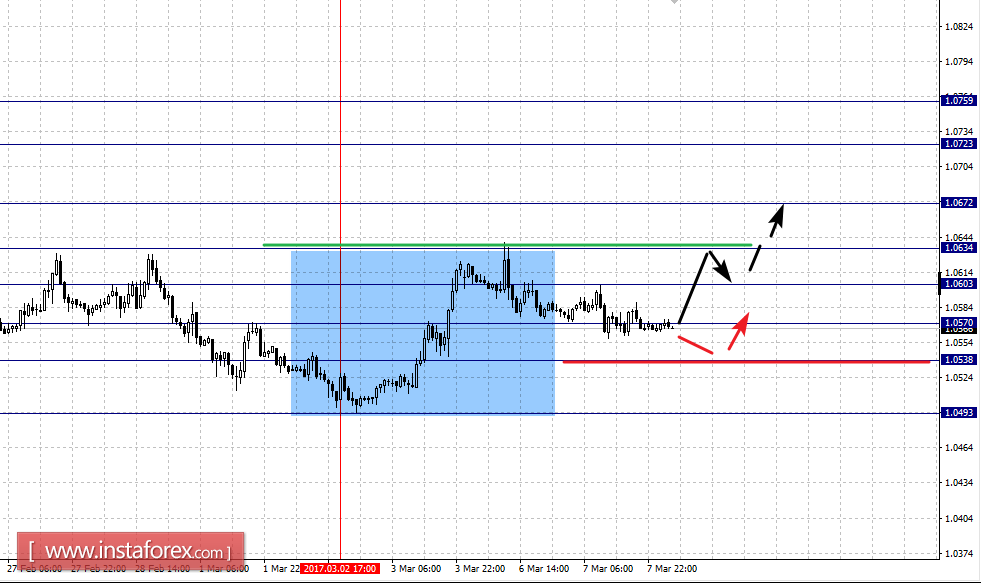Click the 1.0493 price level label

[958, 413]
